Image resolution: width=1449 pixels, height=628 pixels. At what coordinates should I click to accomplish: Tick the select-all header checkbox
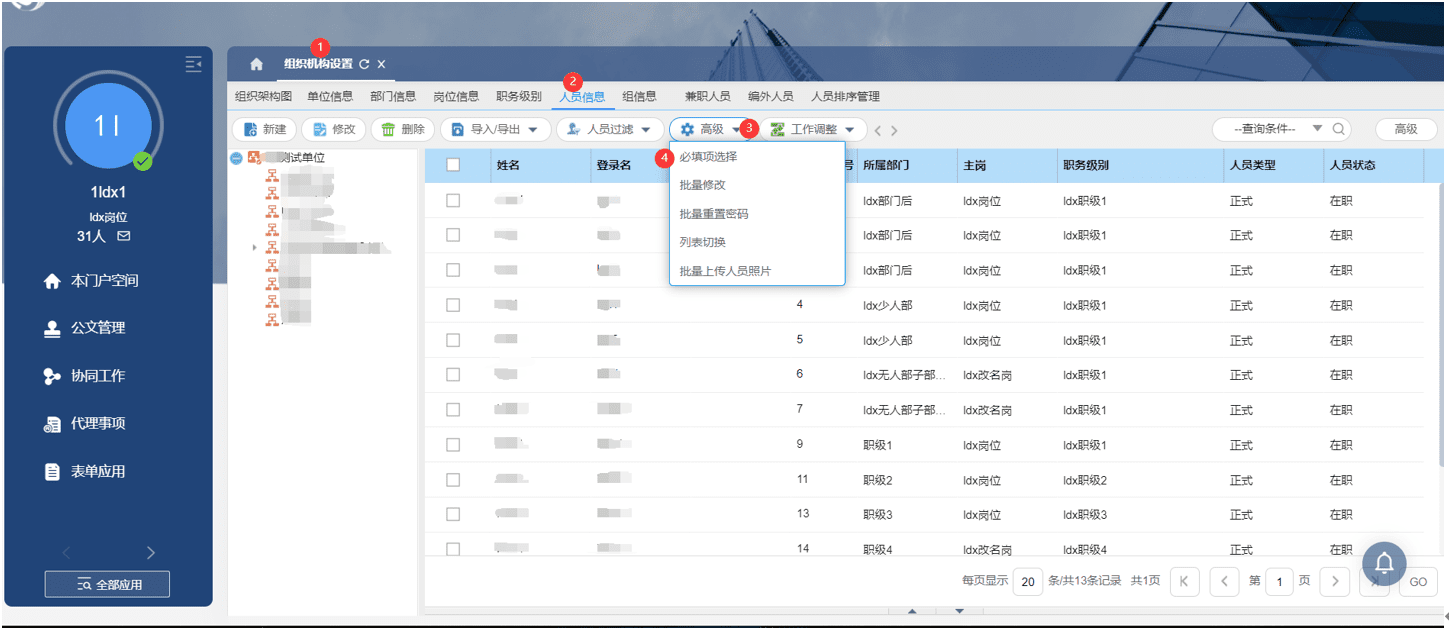[453, 165]
